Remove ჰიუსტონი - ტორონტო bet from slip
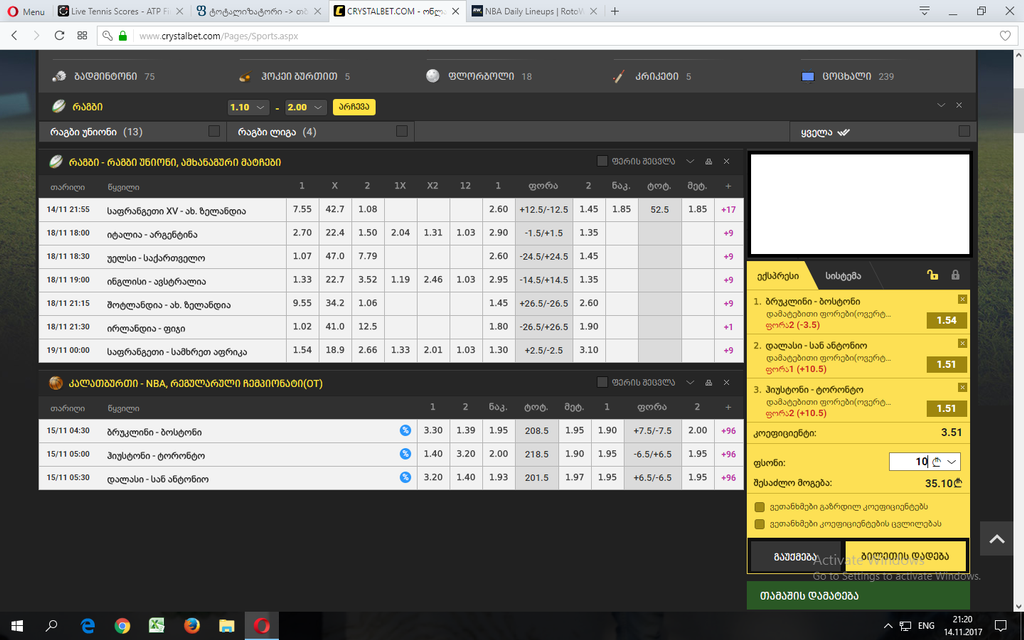 pyautogui.click(x=962, y=387)
